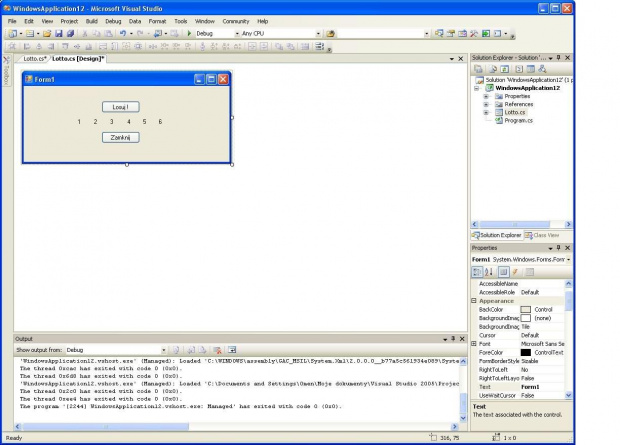Select Program.cs in Solution Explorer
The width and height of the screenshot is (620, 445).
518,120
